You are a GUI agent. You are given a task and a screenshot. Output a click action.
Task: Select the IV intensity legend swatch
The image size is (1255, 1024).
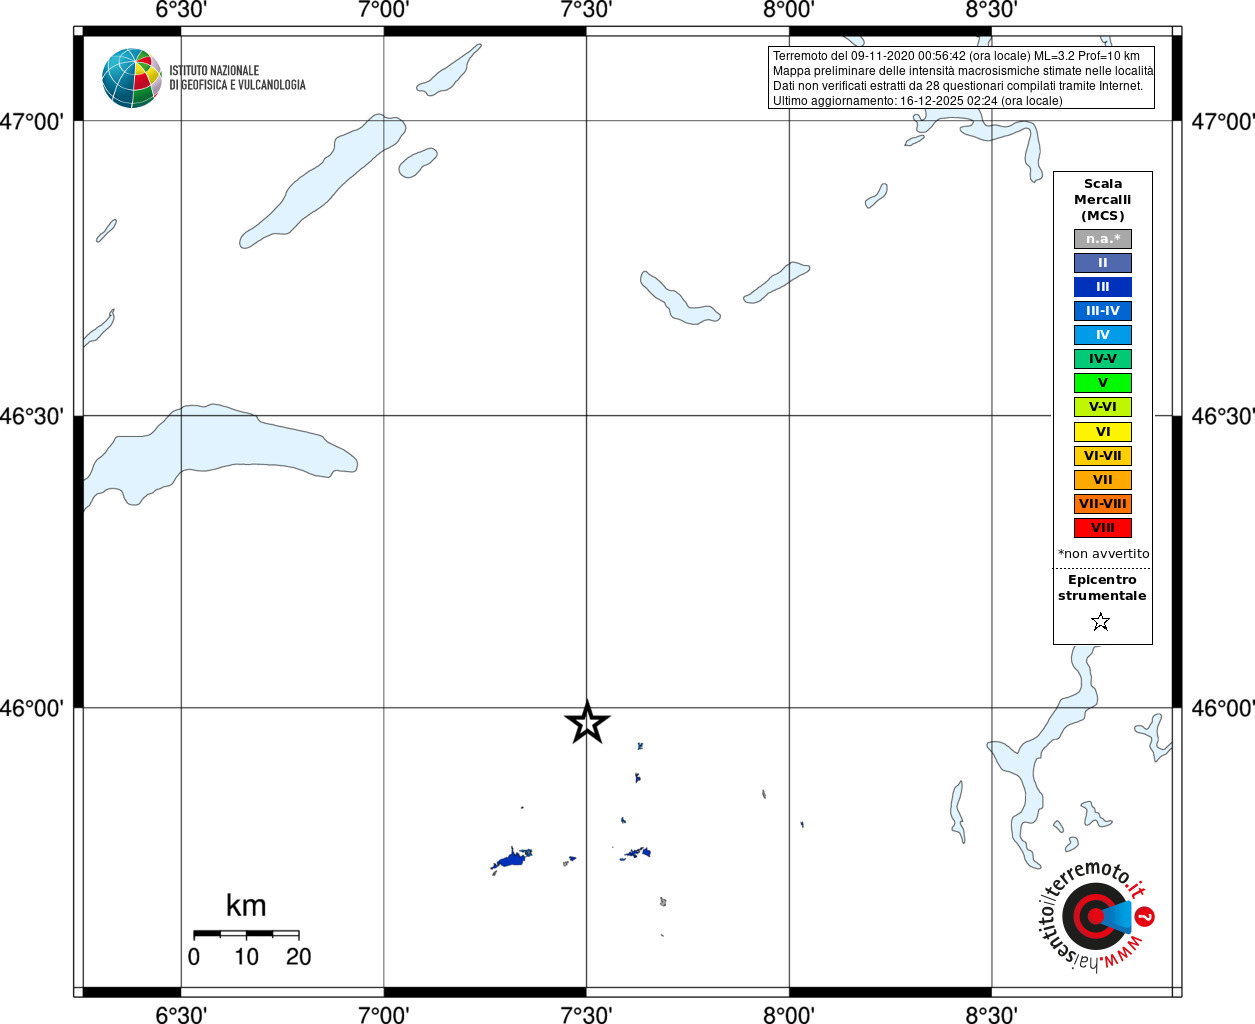click(x=1103, y=335)
